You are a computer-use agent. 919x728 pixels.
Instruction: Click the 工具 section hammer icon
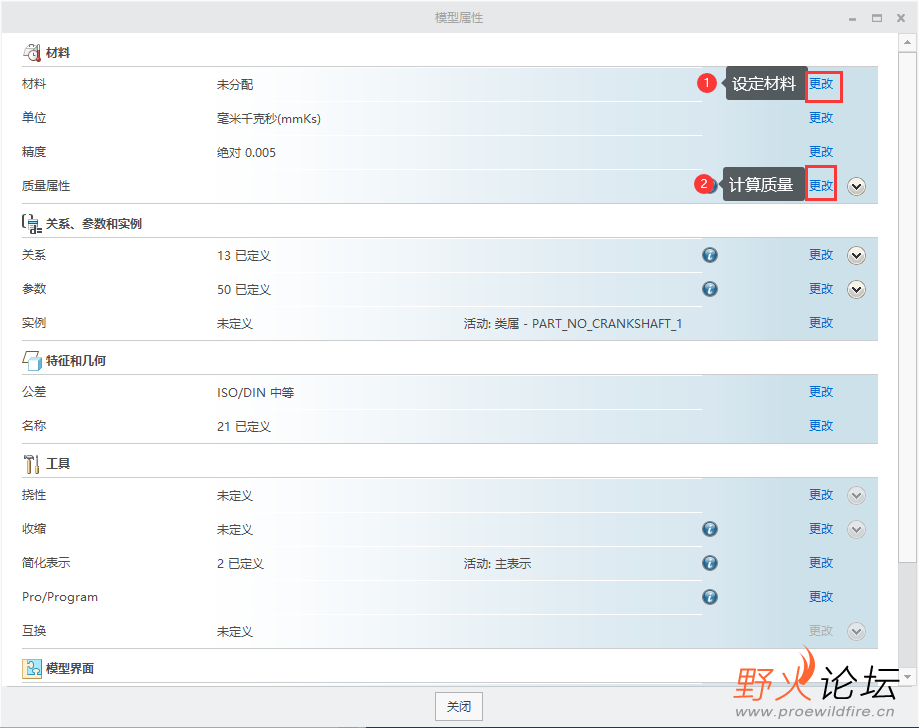click(32, 464)
